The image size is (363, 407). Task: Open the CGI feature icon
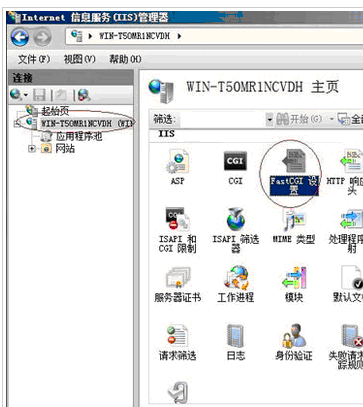tap(235, 167)
